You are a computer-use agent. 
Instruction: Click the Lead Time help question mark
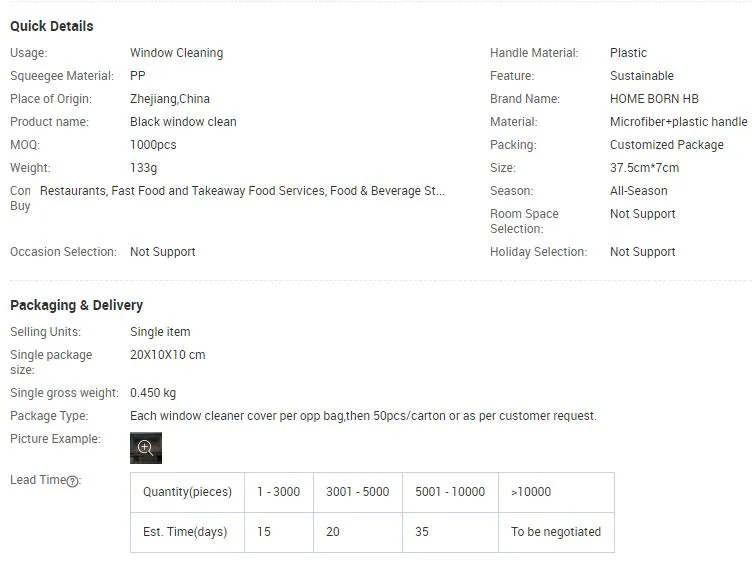coord(72,481)
